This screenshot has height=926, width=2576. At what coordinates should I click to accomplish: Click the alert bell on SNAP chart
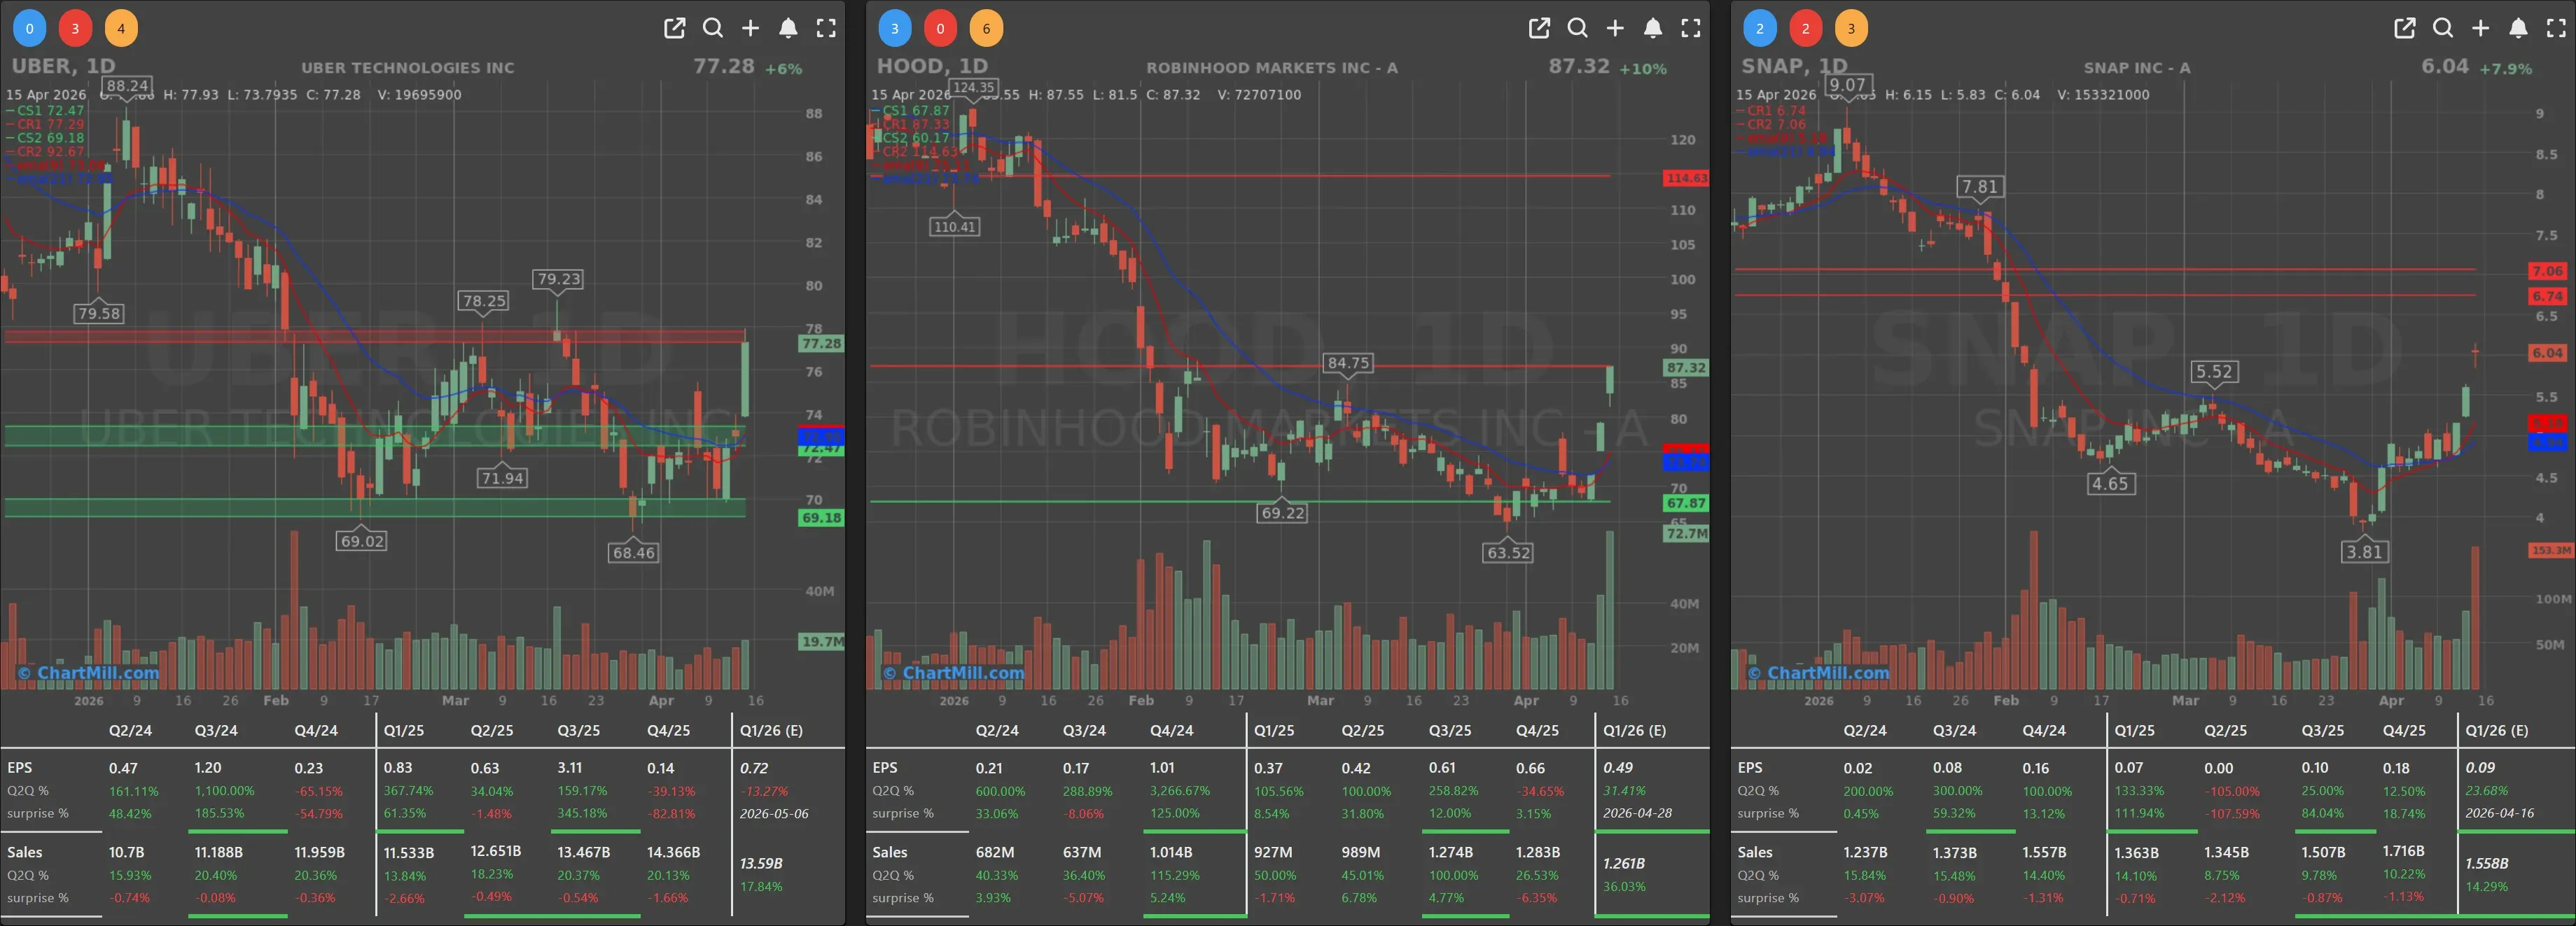[x=2518, y=28]
